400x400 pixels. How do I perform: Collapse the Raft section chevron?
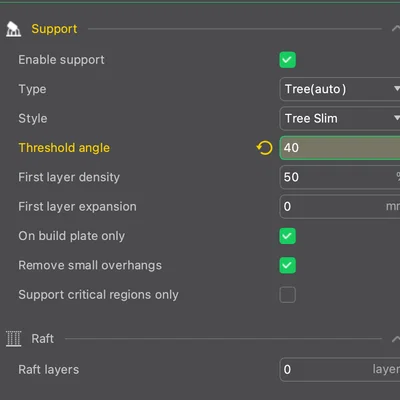(x=396, y=339)
